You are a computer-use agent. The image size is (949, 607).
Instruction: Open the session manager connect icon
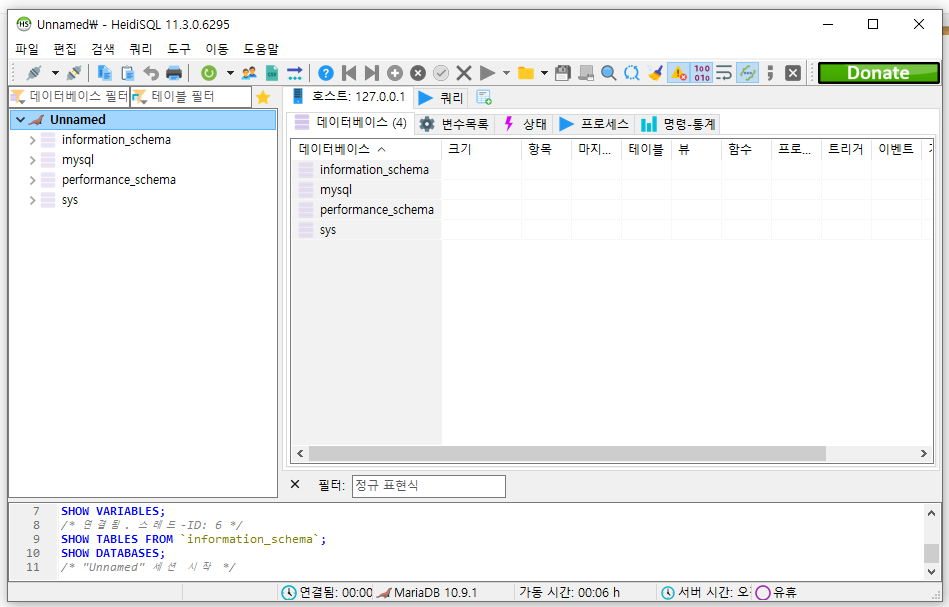coord(34,73)
